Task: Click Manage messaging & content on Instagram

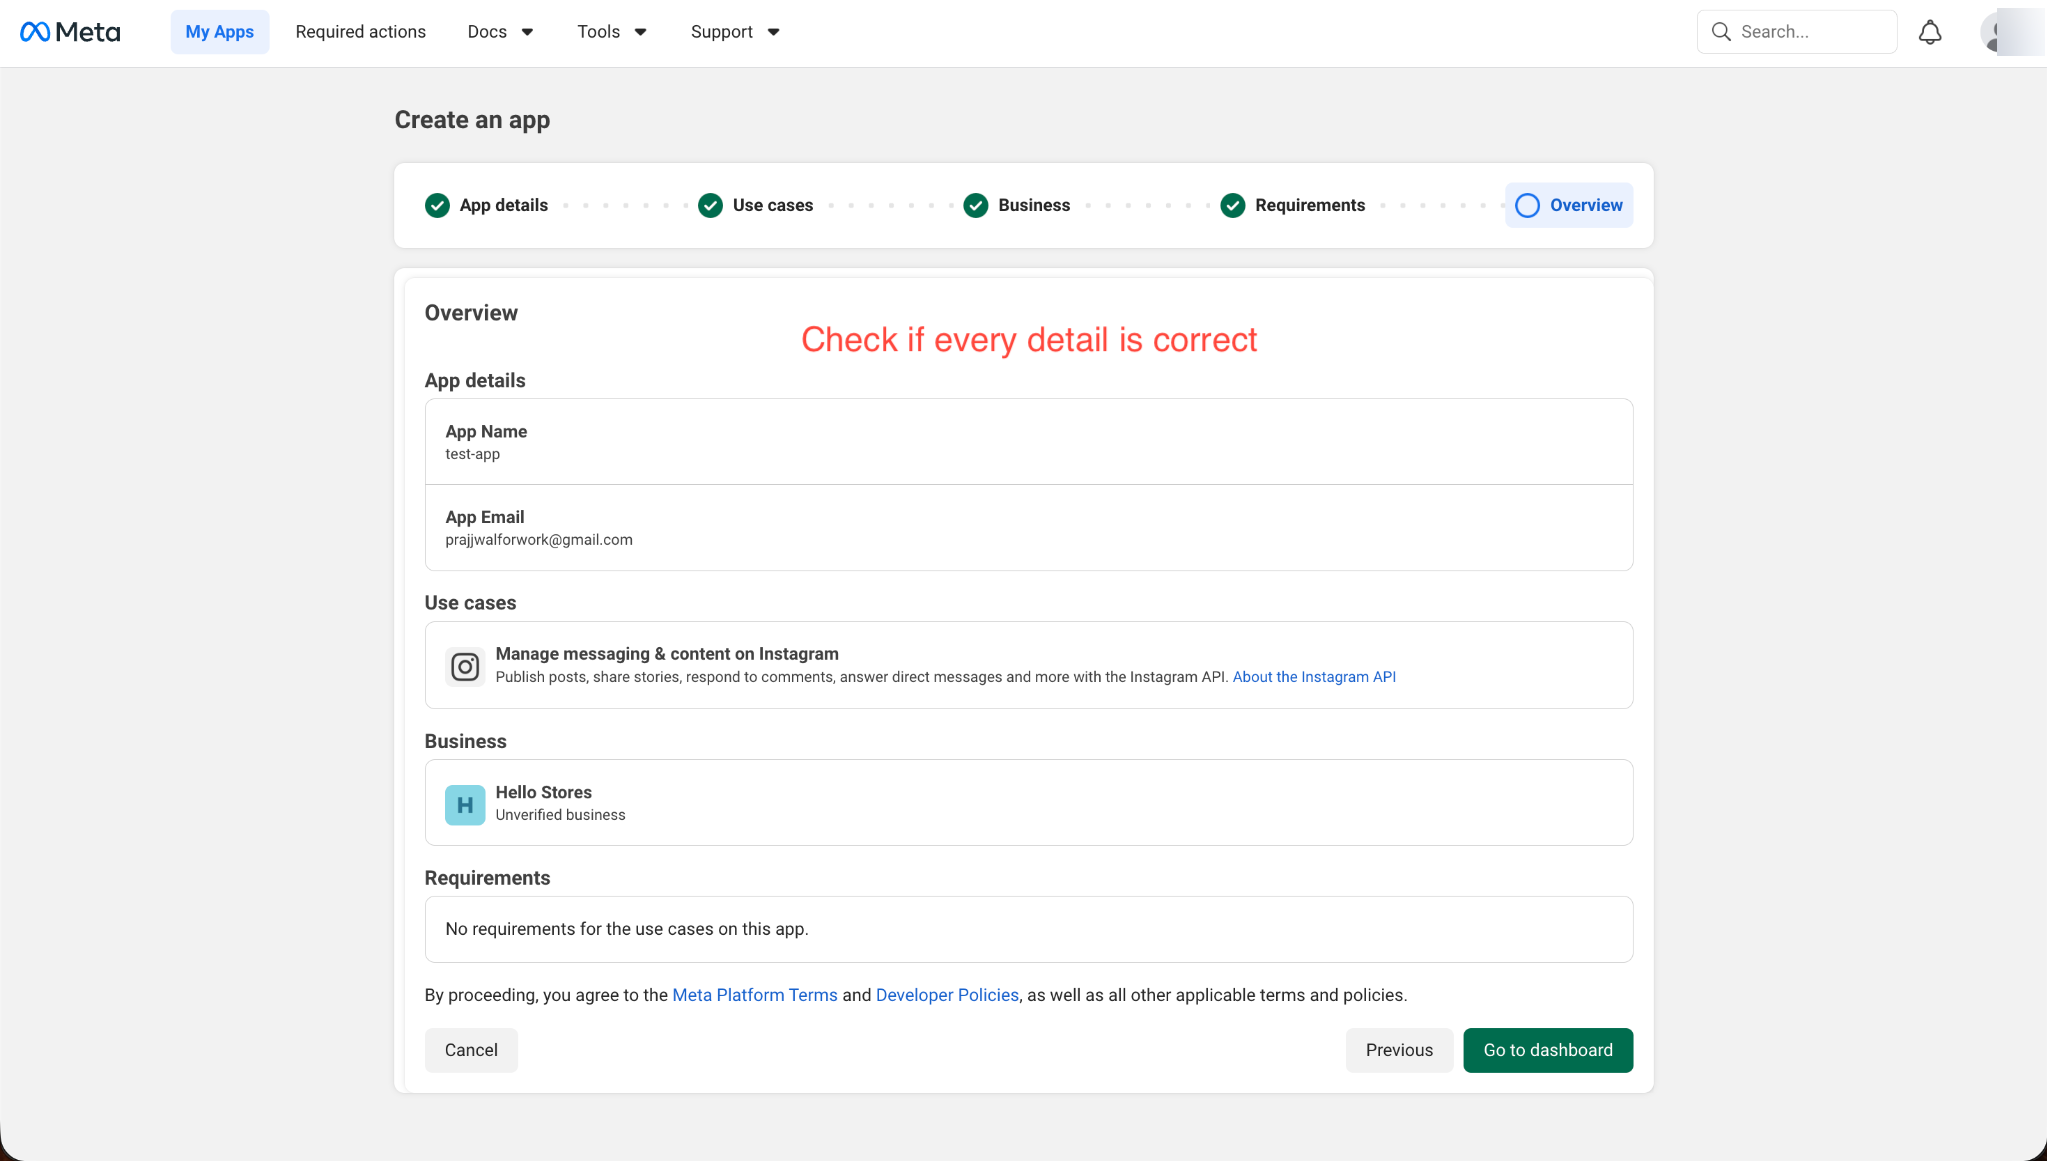Action: [x=667, y=654]
